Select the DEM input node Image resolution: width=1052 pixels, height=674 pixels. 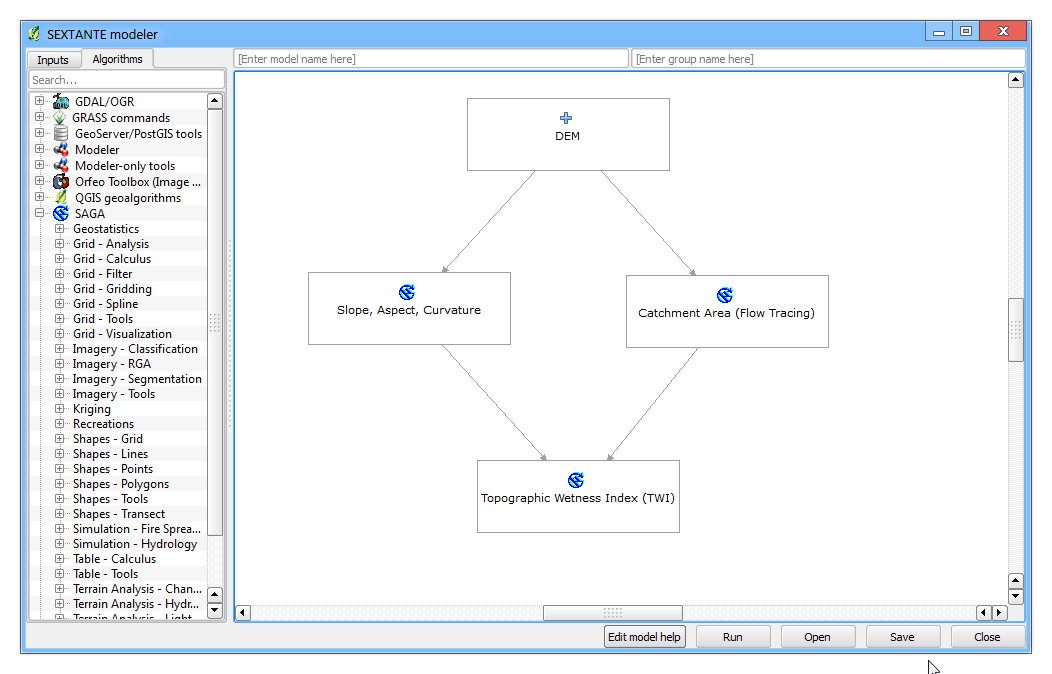click(x=568, y=134)
